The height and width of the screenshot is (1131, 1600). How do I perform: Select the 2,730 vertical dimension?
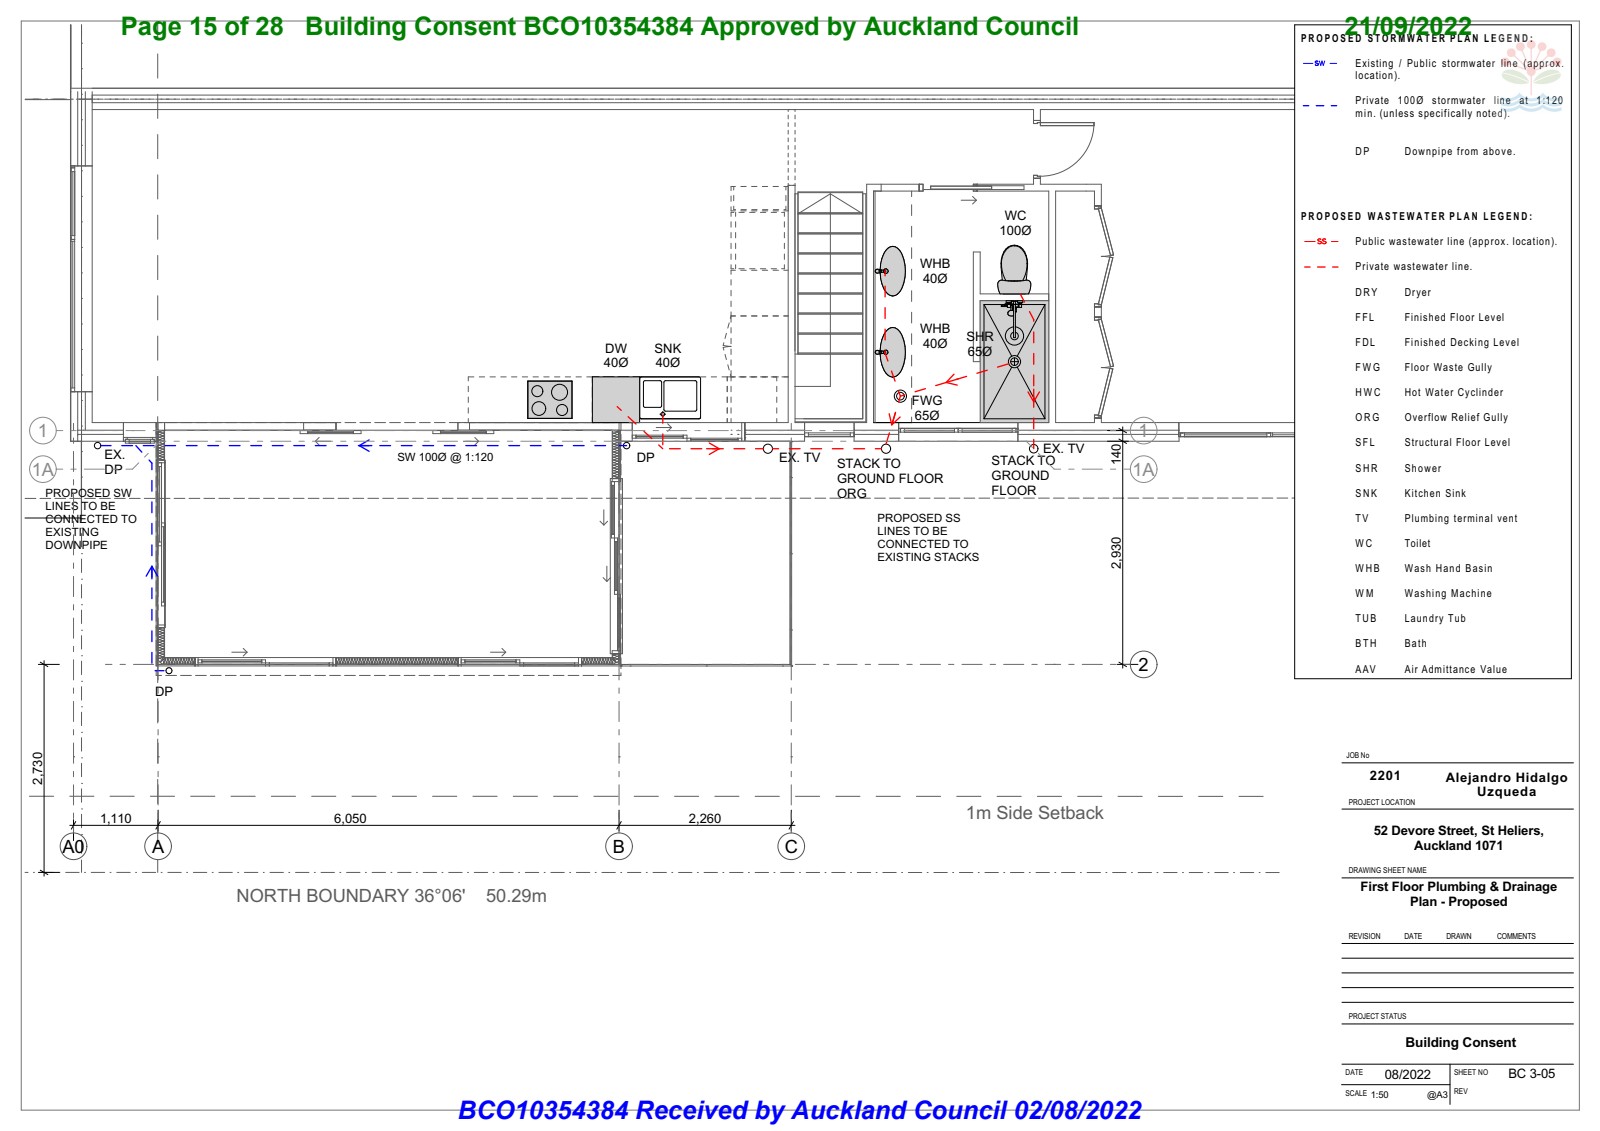click(x=38, y=768)
